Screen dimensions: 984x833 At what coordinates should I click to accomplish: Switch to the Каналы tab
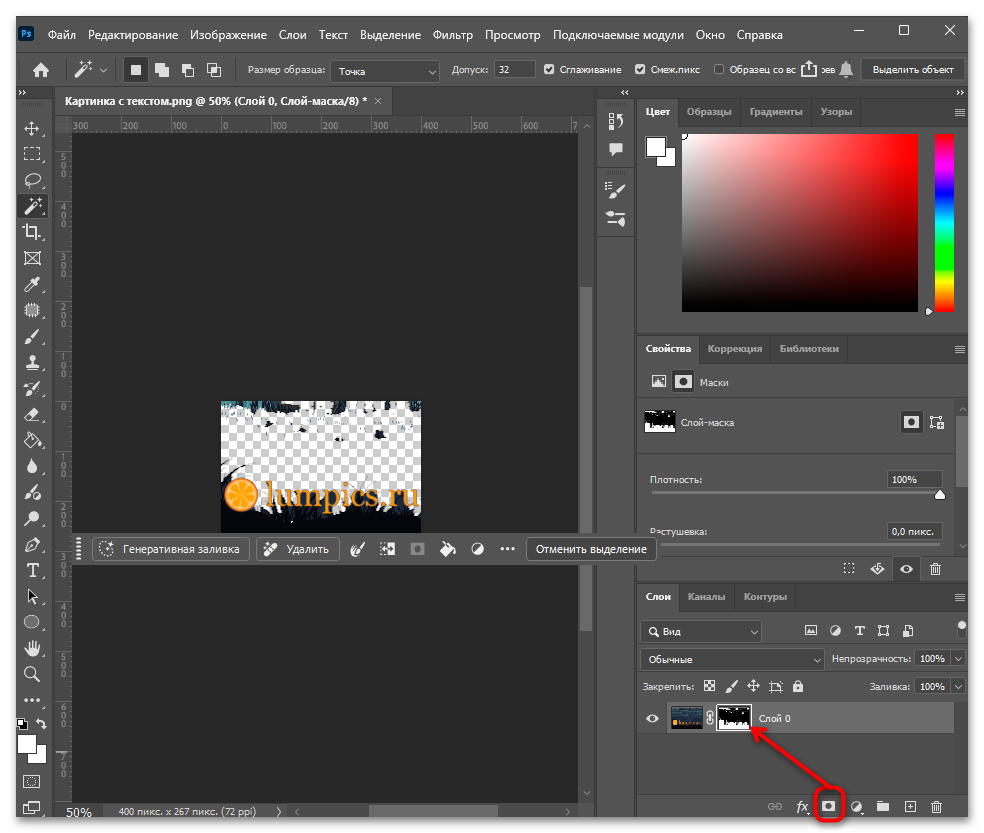click(x=706, y=597)
